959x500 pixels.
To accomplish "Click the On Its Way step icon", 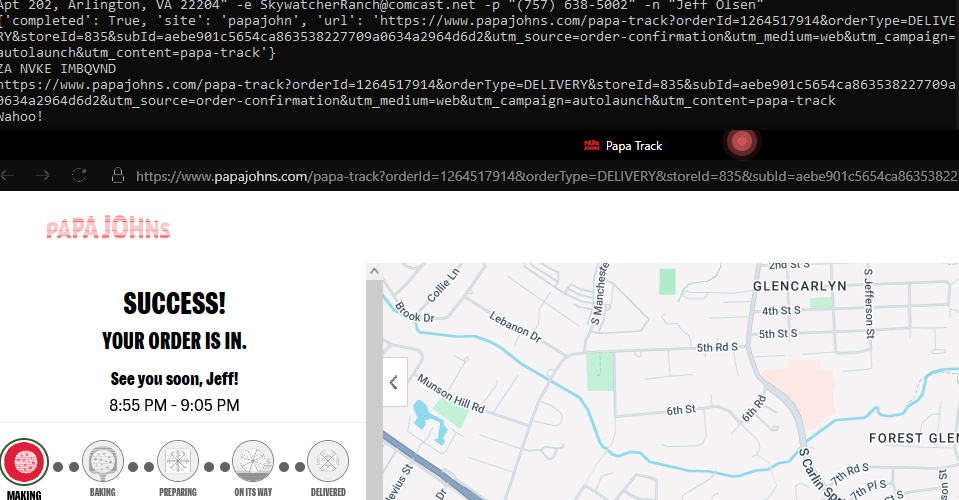I will [x=253, y=462].
